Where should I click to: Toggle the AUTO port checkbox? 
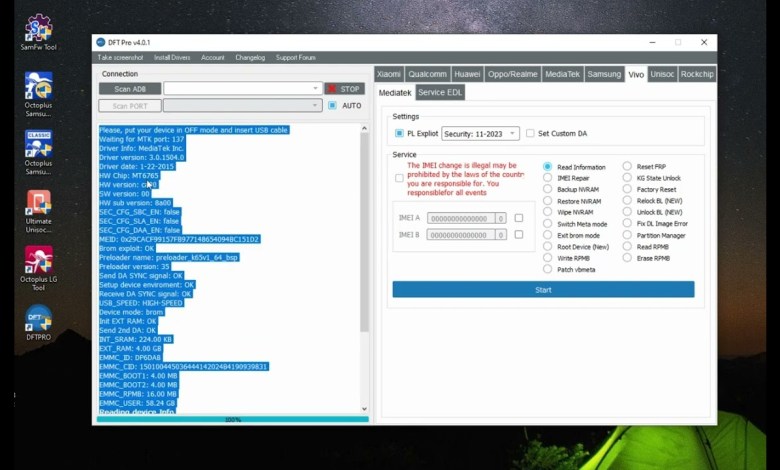point(332,105)
